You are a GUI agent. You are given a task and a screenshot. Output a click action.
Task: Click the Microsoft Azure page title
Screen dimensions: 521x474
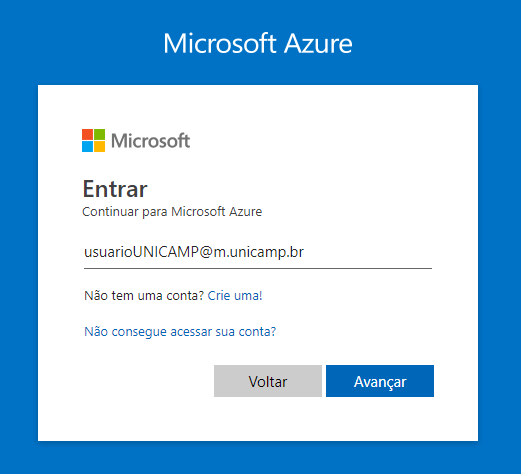[258, 43]
